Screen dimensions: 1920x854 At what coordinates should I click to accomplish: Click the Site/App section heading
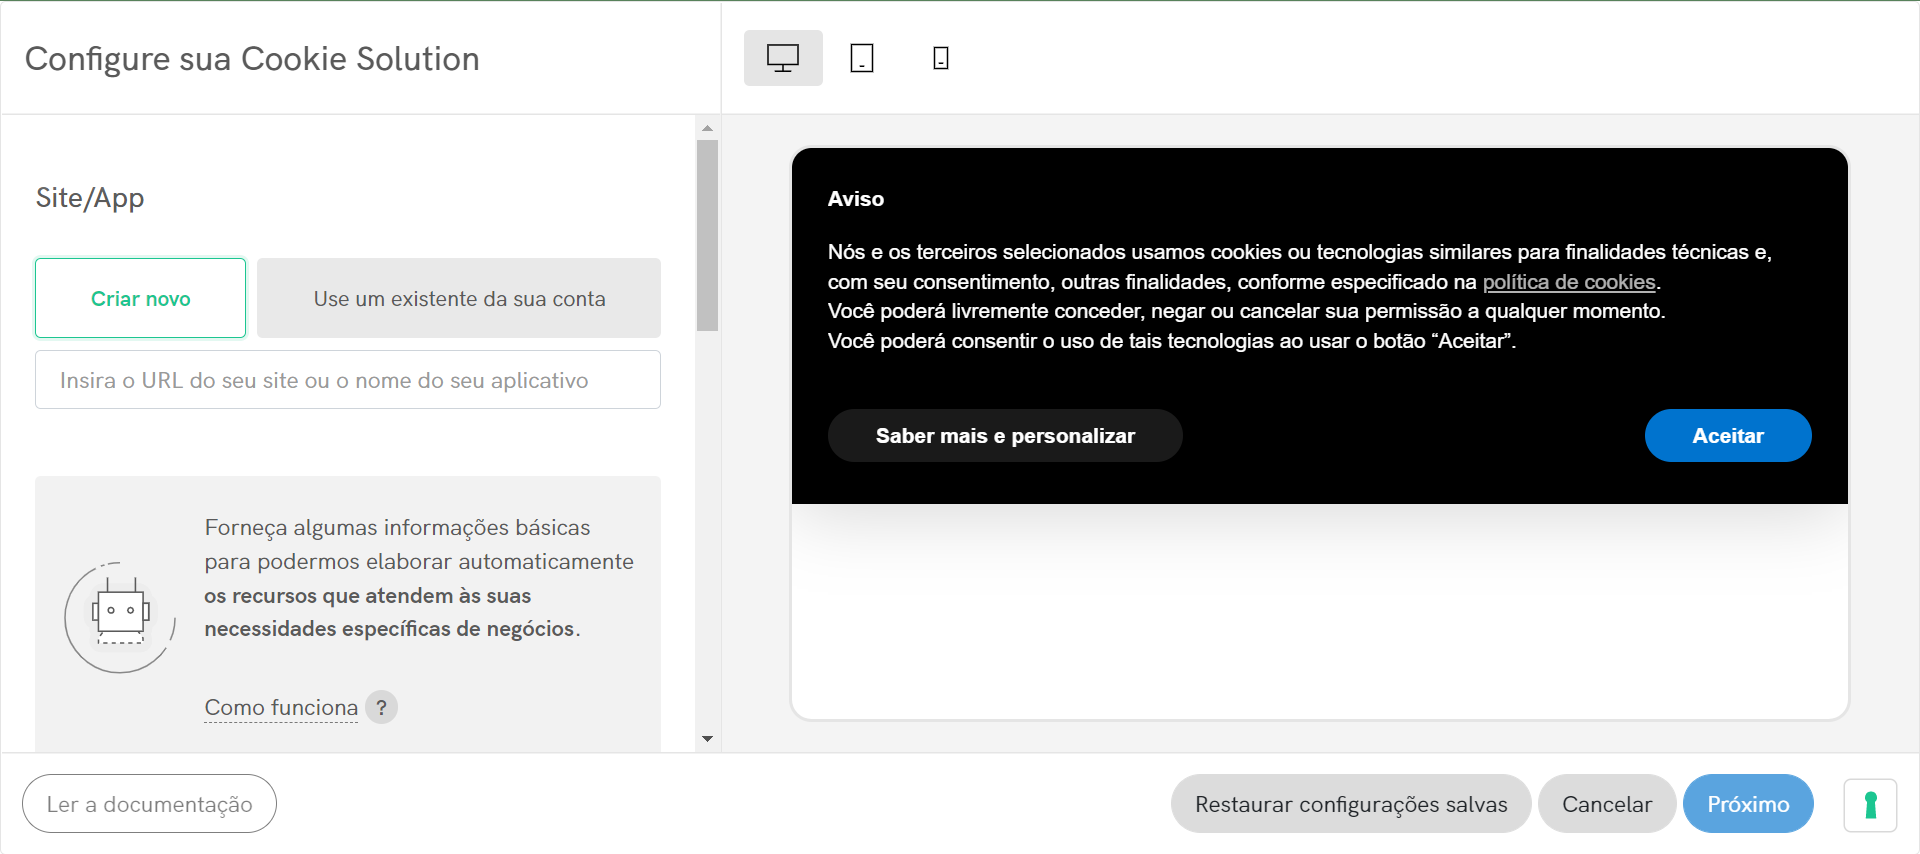tap(90, 198)
